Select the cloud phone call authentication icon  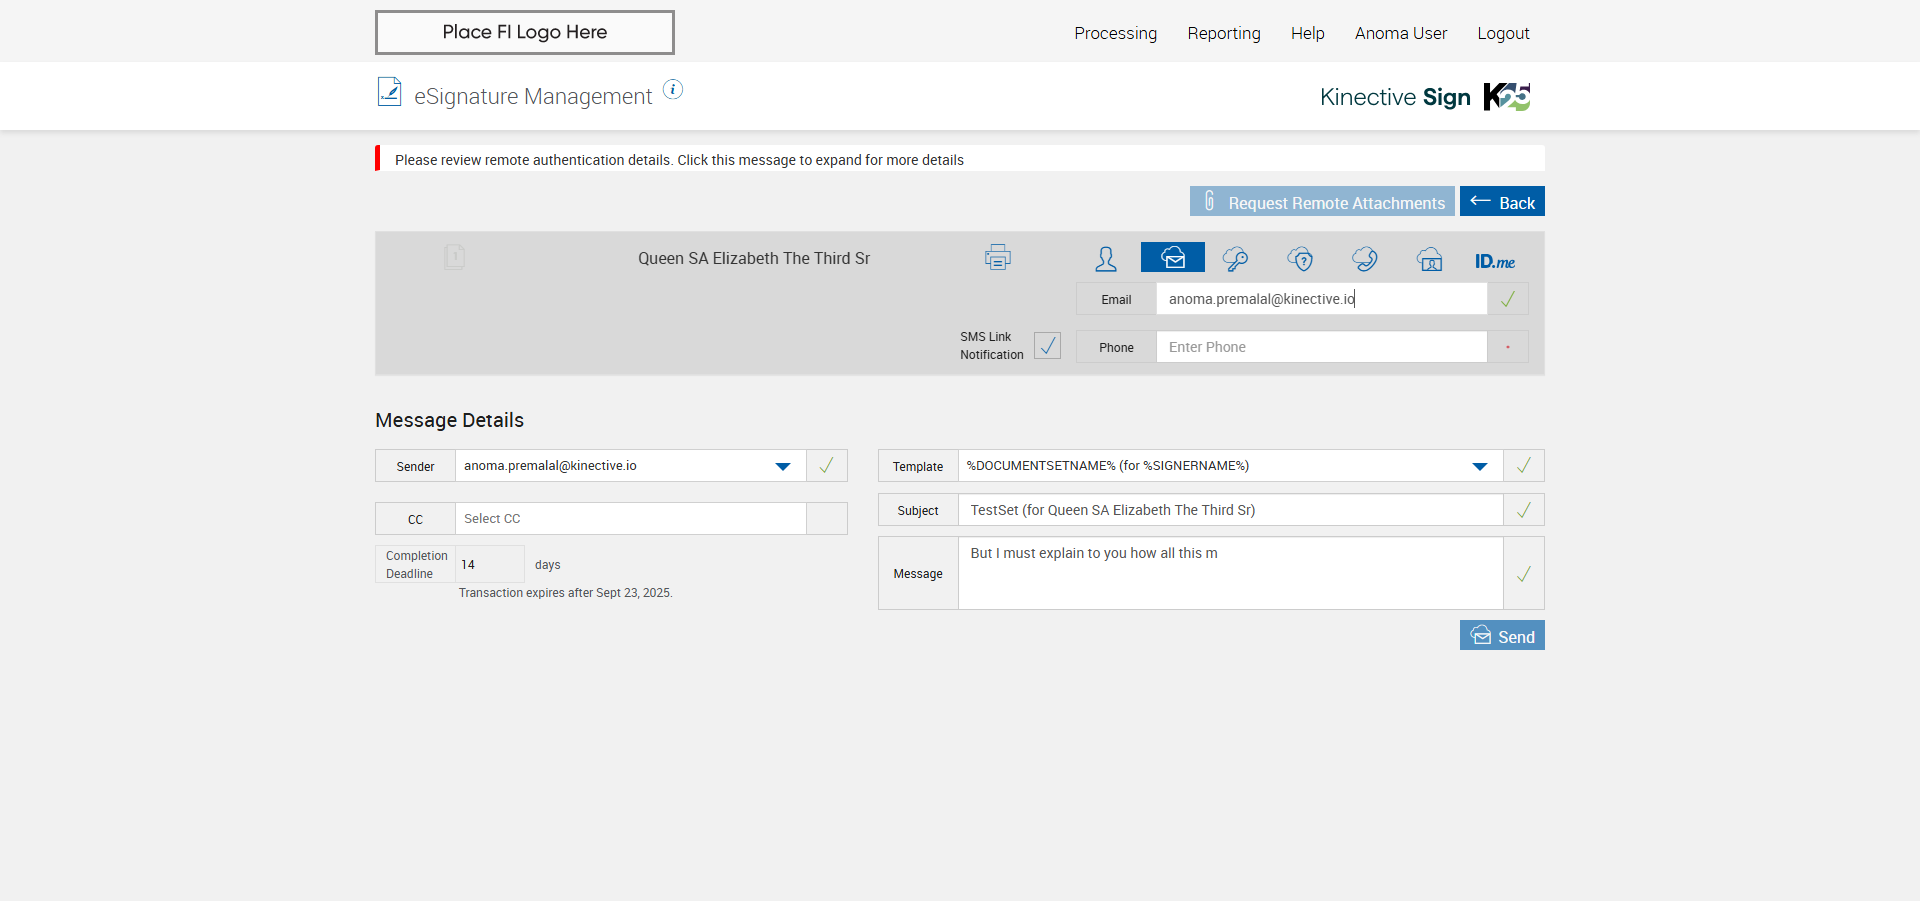coord(1364,259)
